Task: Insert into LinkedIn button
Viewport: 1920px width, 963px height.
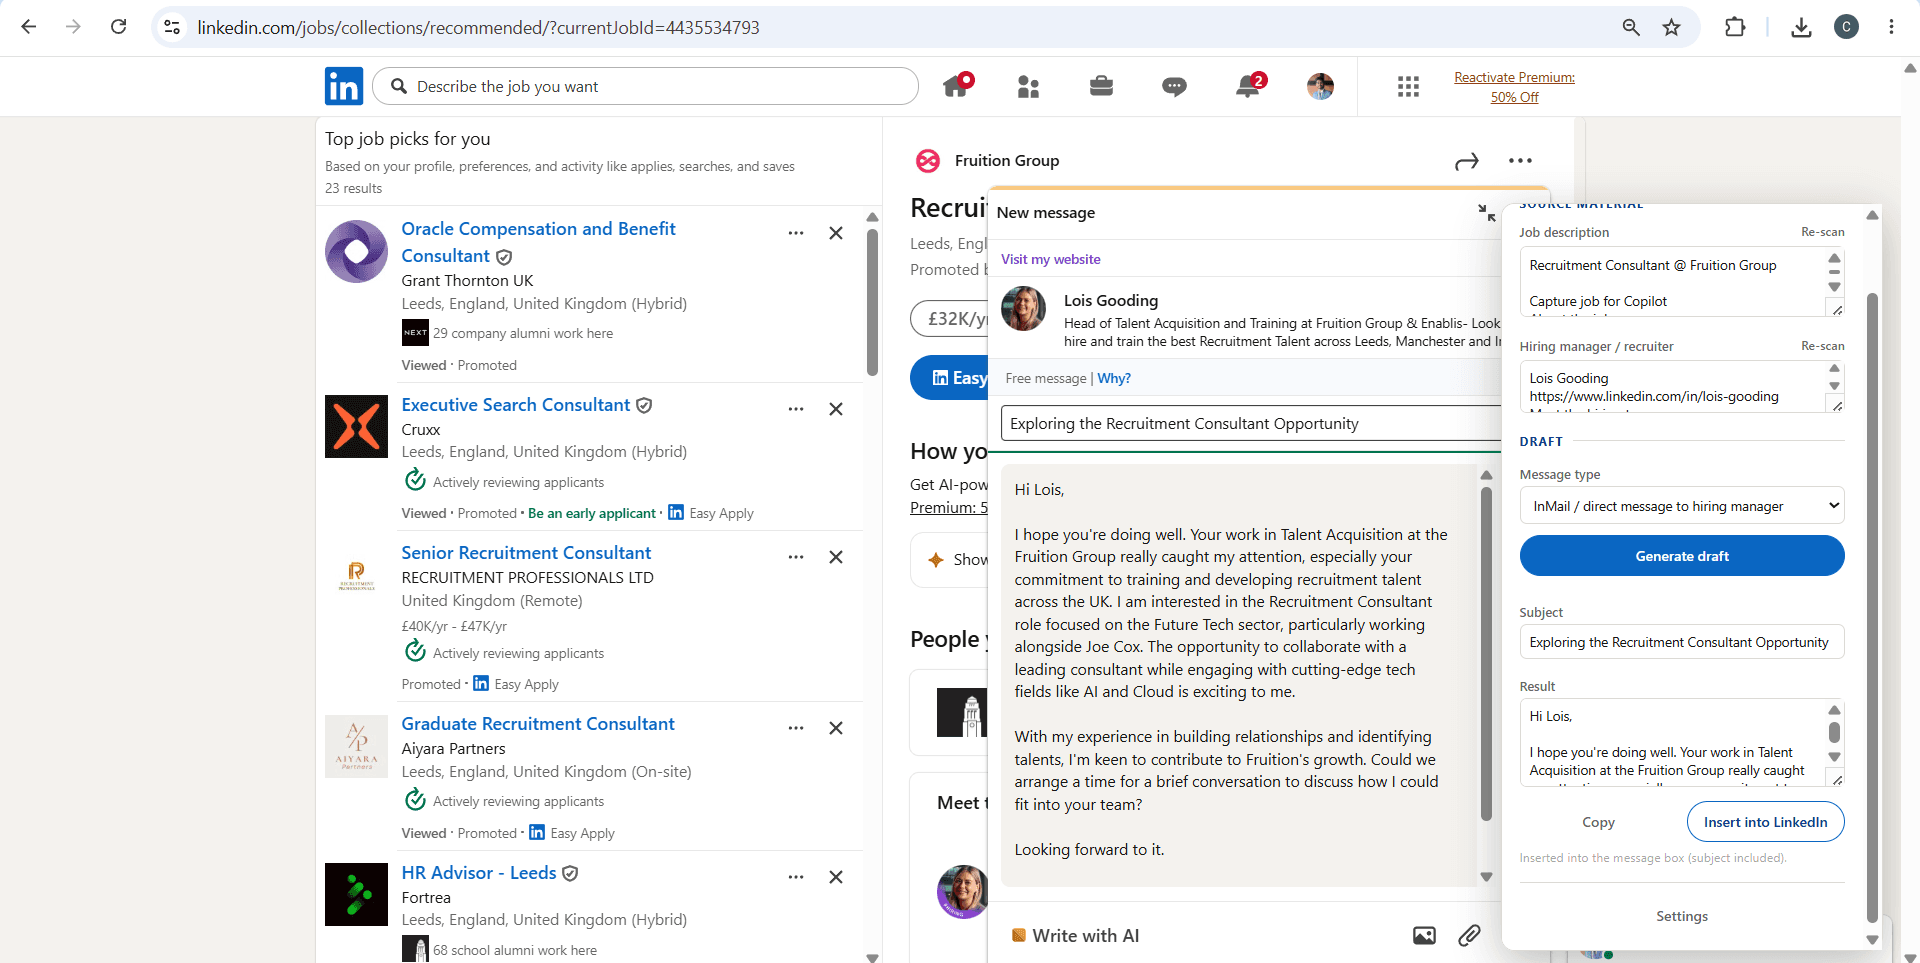Action: click(x=1765, y=822)
